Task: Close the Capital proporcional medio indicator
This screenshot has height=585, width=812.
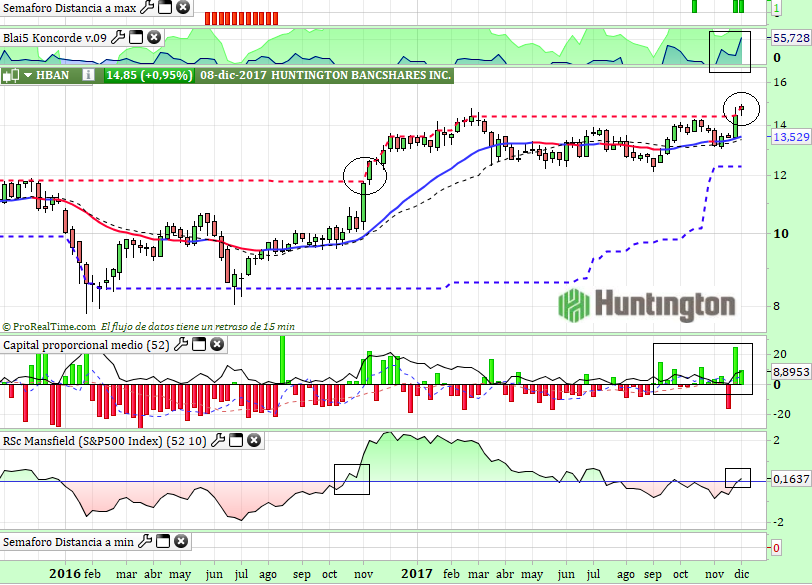Action: pyautogui.click(x=217, y=344)
